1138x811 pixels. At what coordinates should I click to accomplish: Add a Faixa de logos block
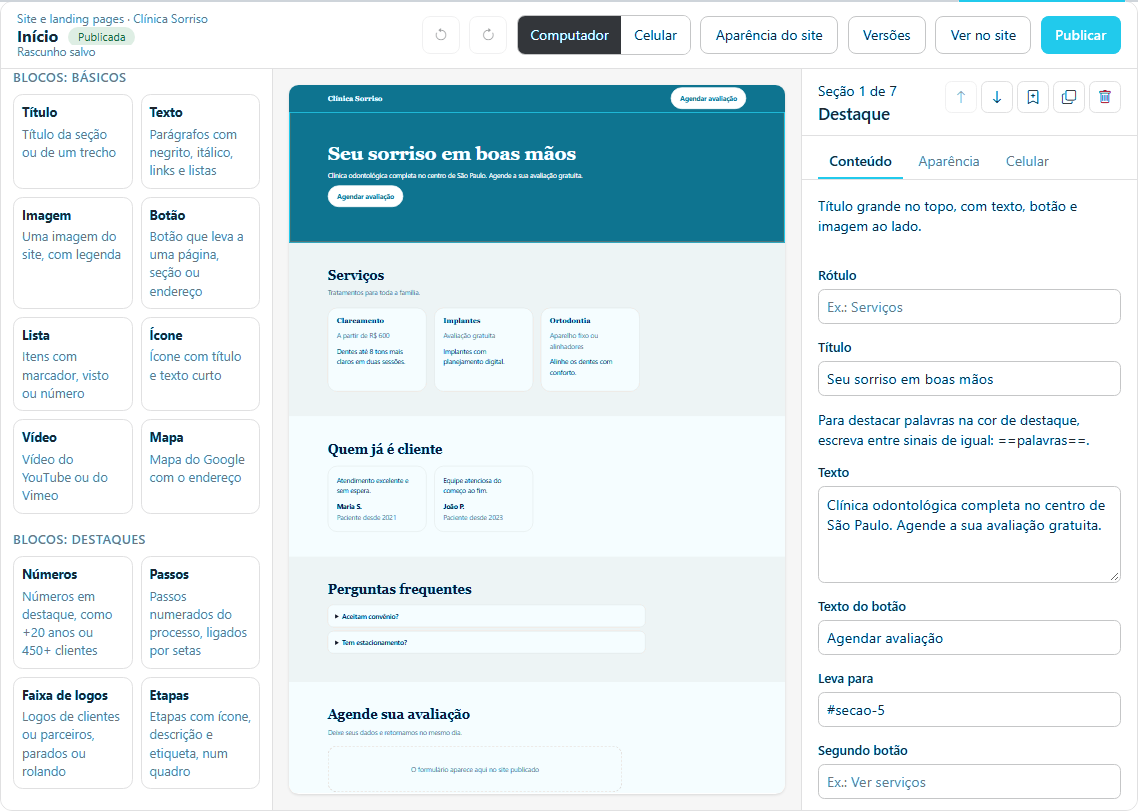(73, 733)
